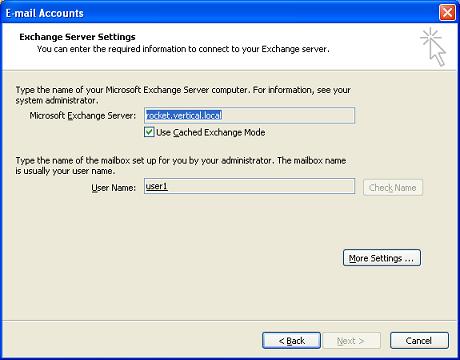Click the Check Name button

(393, 187)
